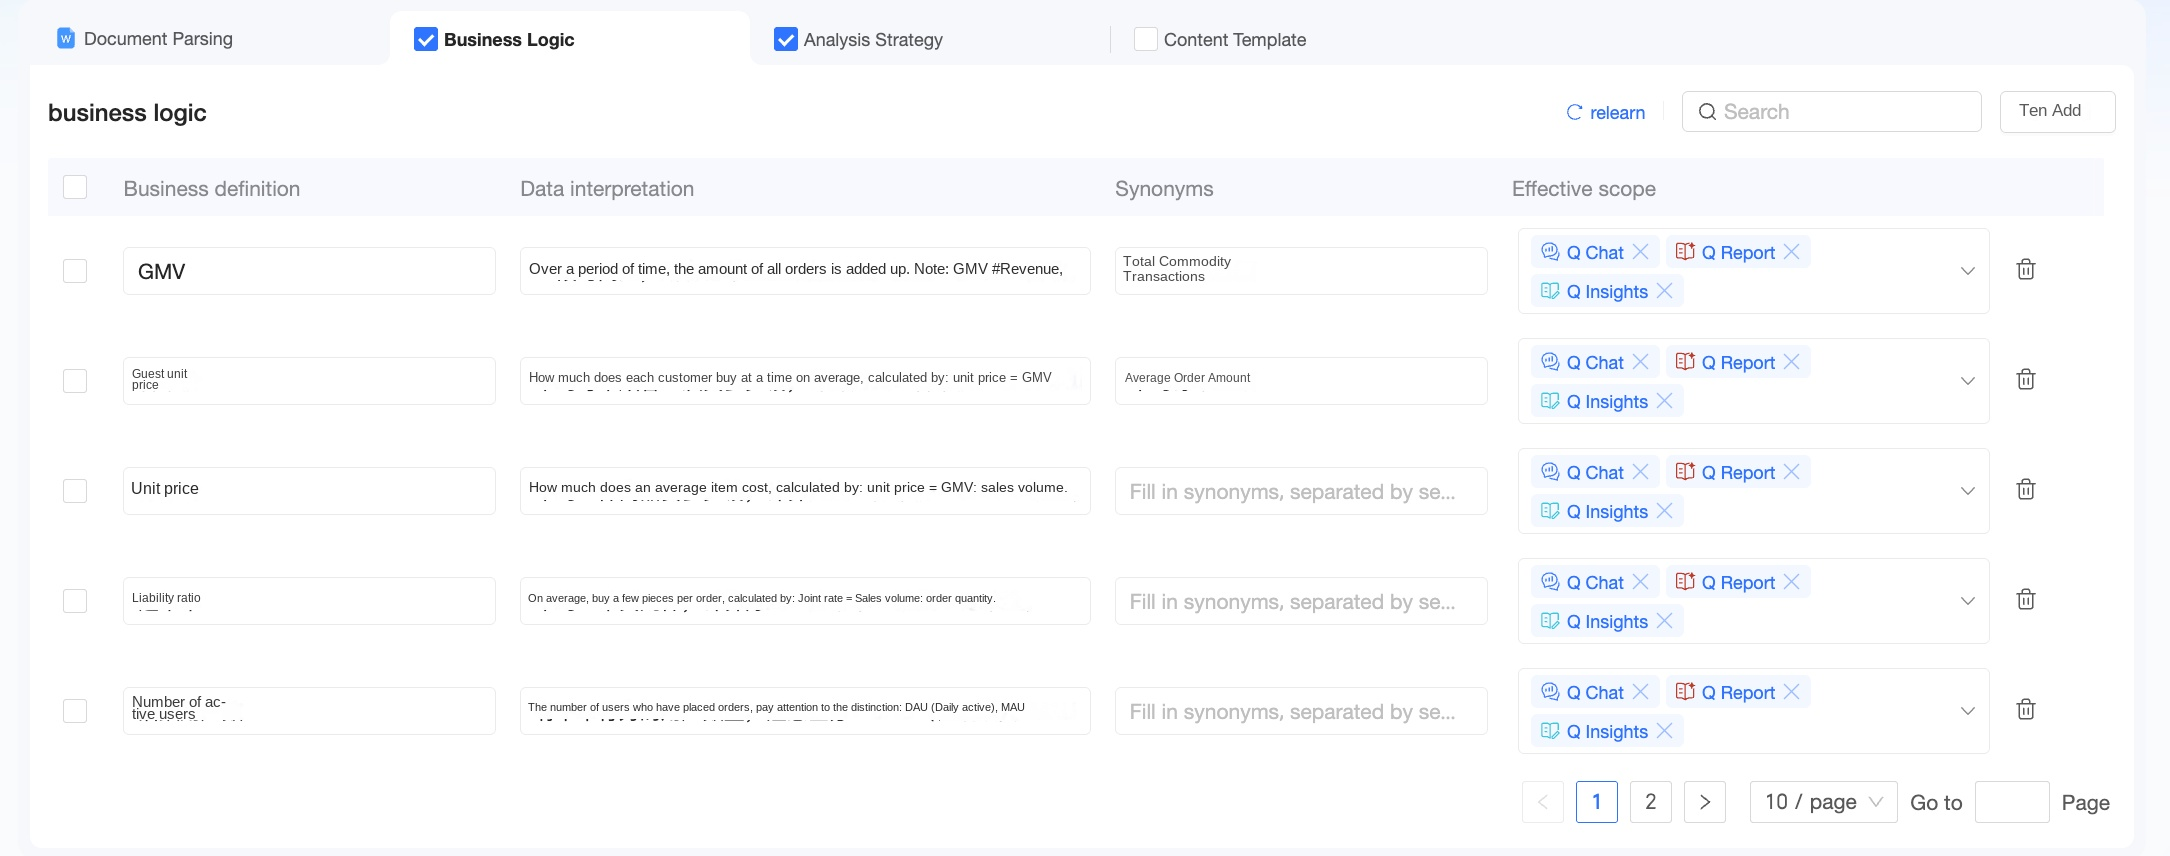The image size is (2170, 856).
Task: Remove Q Insights tag in Liability ratio row
Action: coord(1665,621)
